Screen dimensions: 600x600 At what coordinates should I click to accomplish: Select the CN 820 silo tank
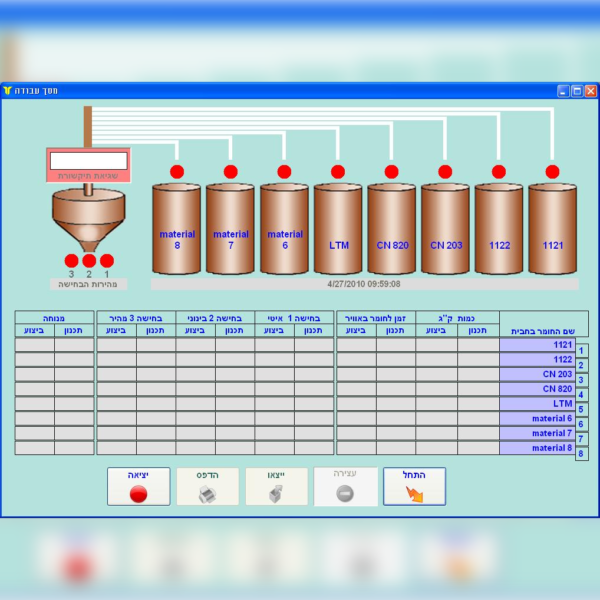391,229
